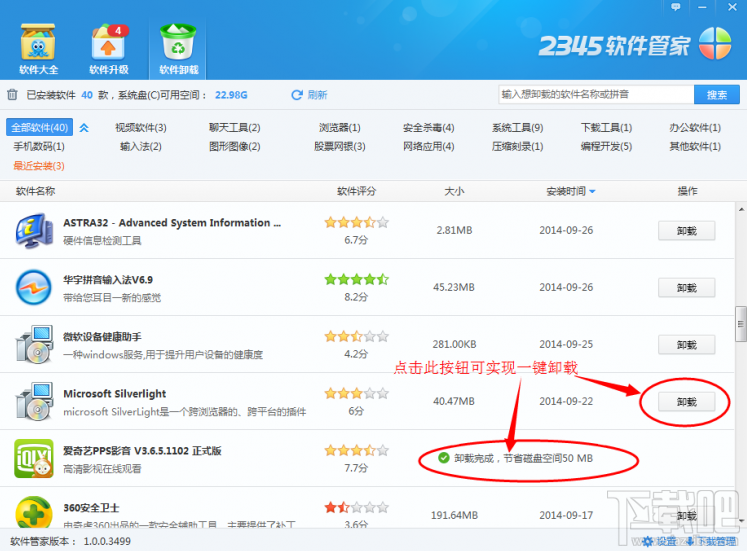Select the 软件卸载 recycle bin icon

point(178,49)
